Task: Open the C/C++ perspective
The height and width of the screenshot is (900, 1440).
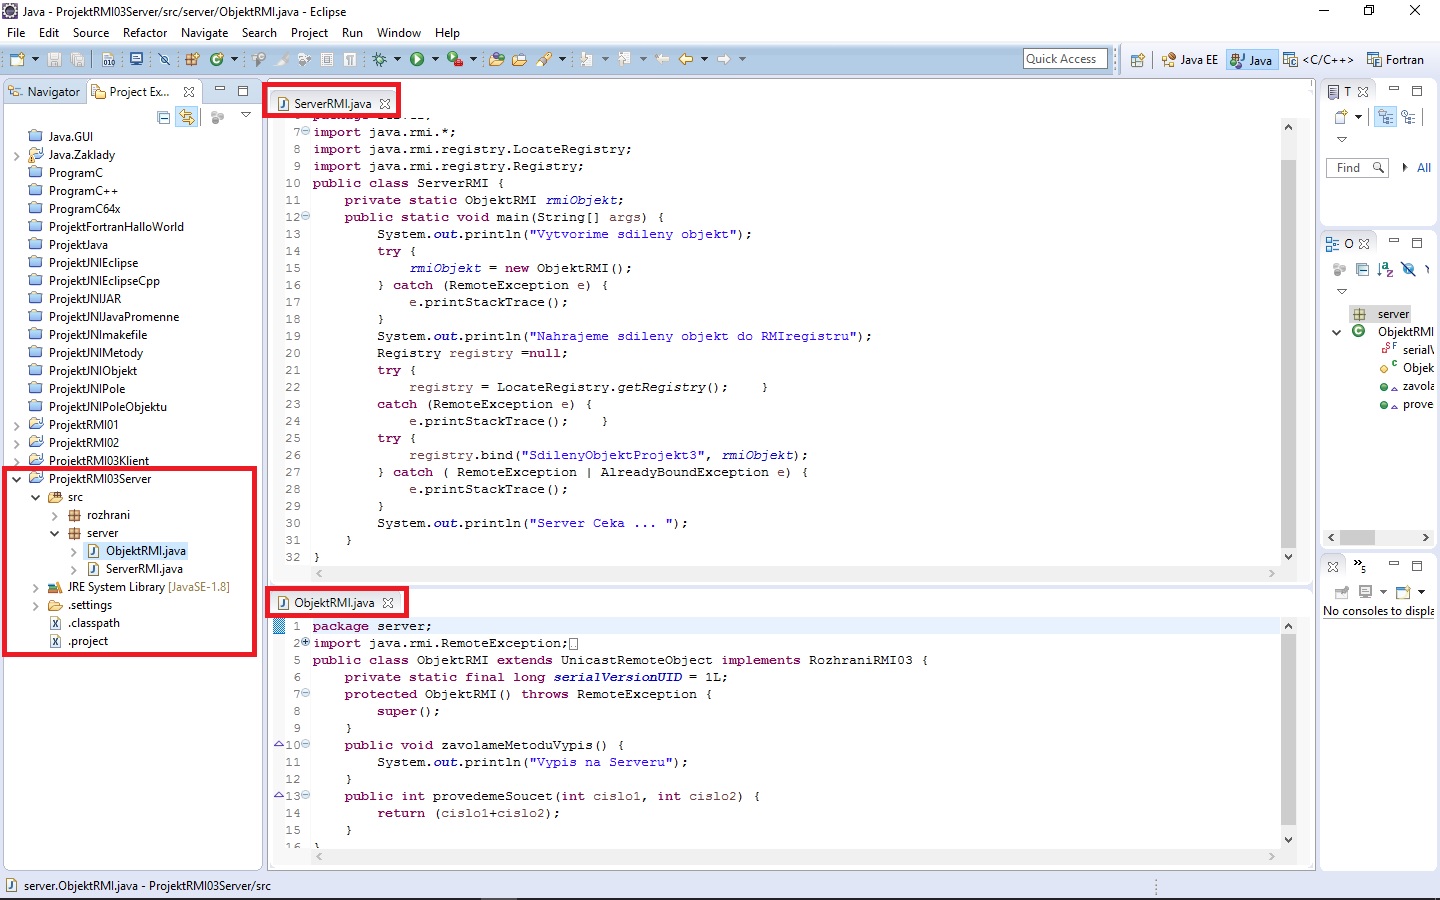Action: click(1320, 59)
